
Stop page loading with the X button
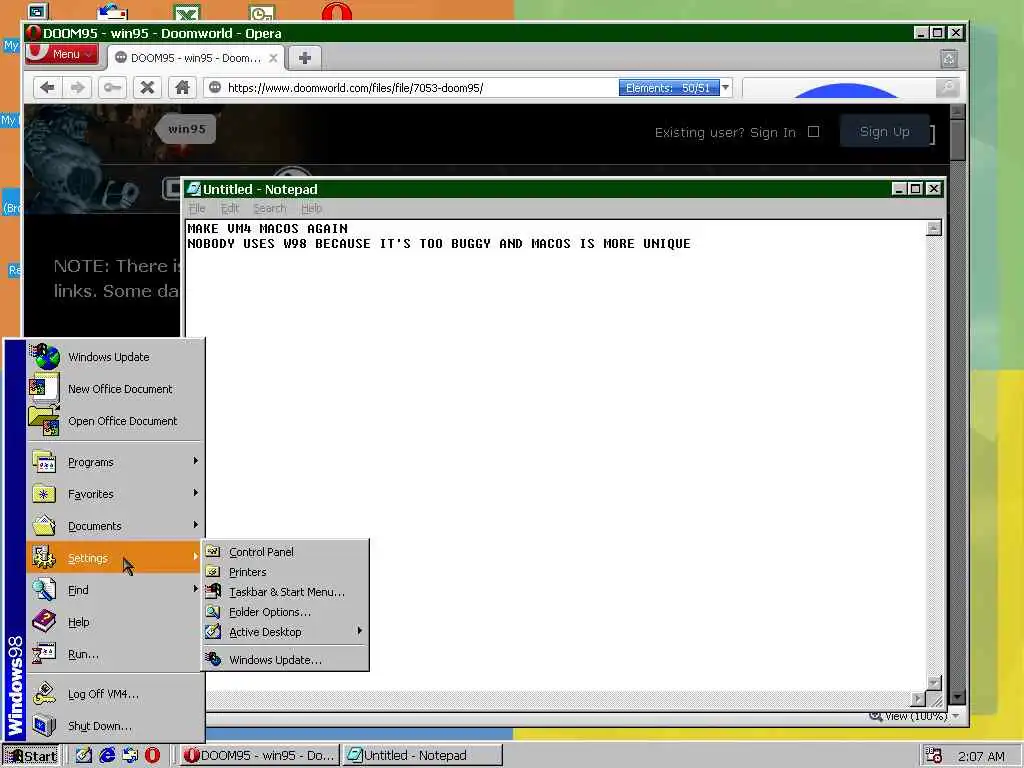[x=147, y=88]
